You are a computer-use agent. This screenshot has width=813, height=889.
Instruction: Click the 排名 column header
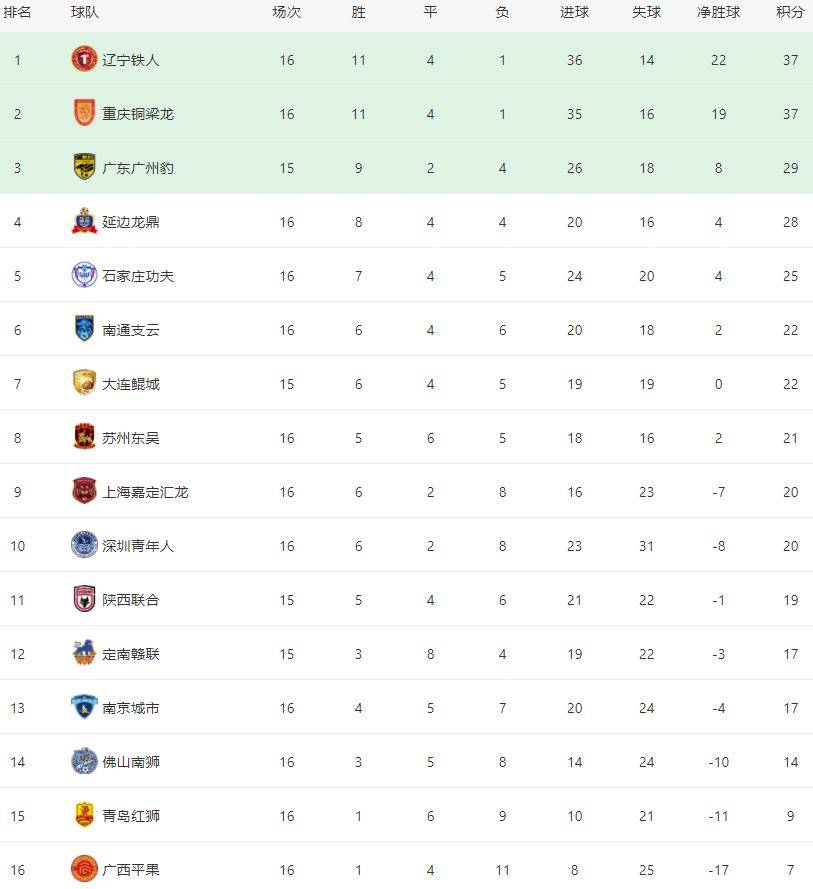17,12
